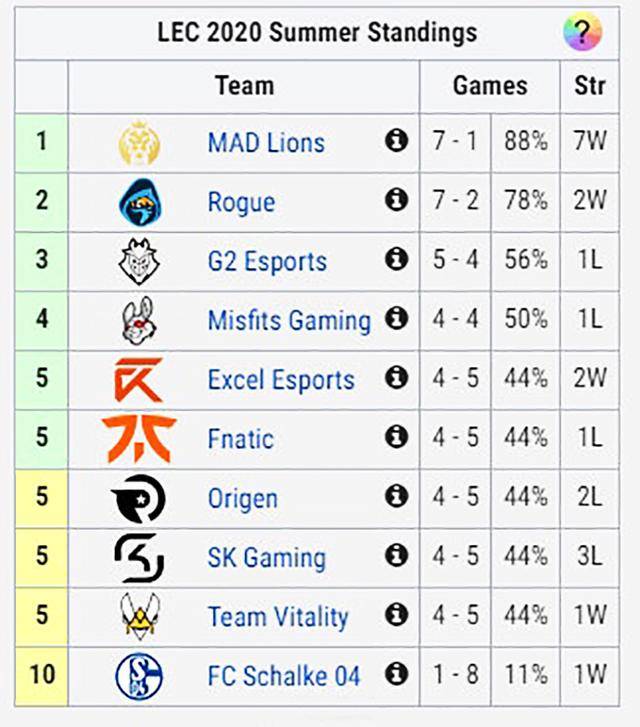The image size is (640, 727).
Task: Click the FC Schalke 04 crest
Action: pos(138,676)
